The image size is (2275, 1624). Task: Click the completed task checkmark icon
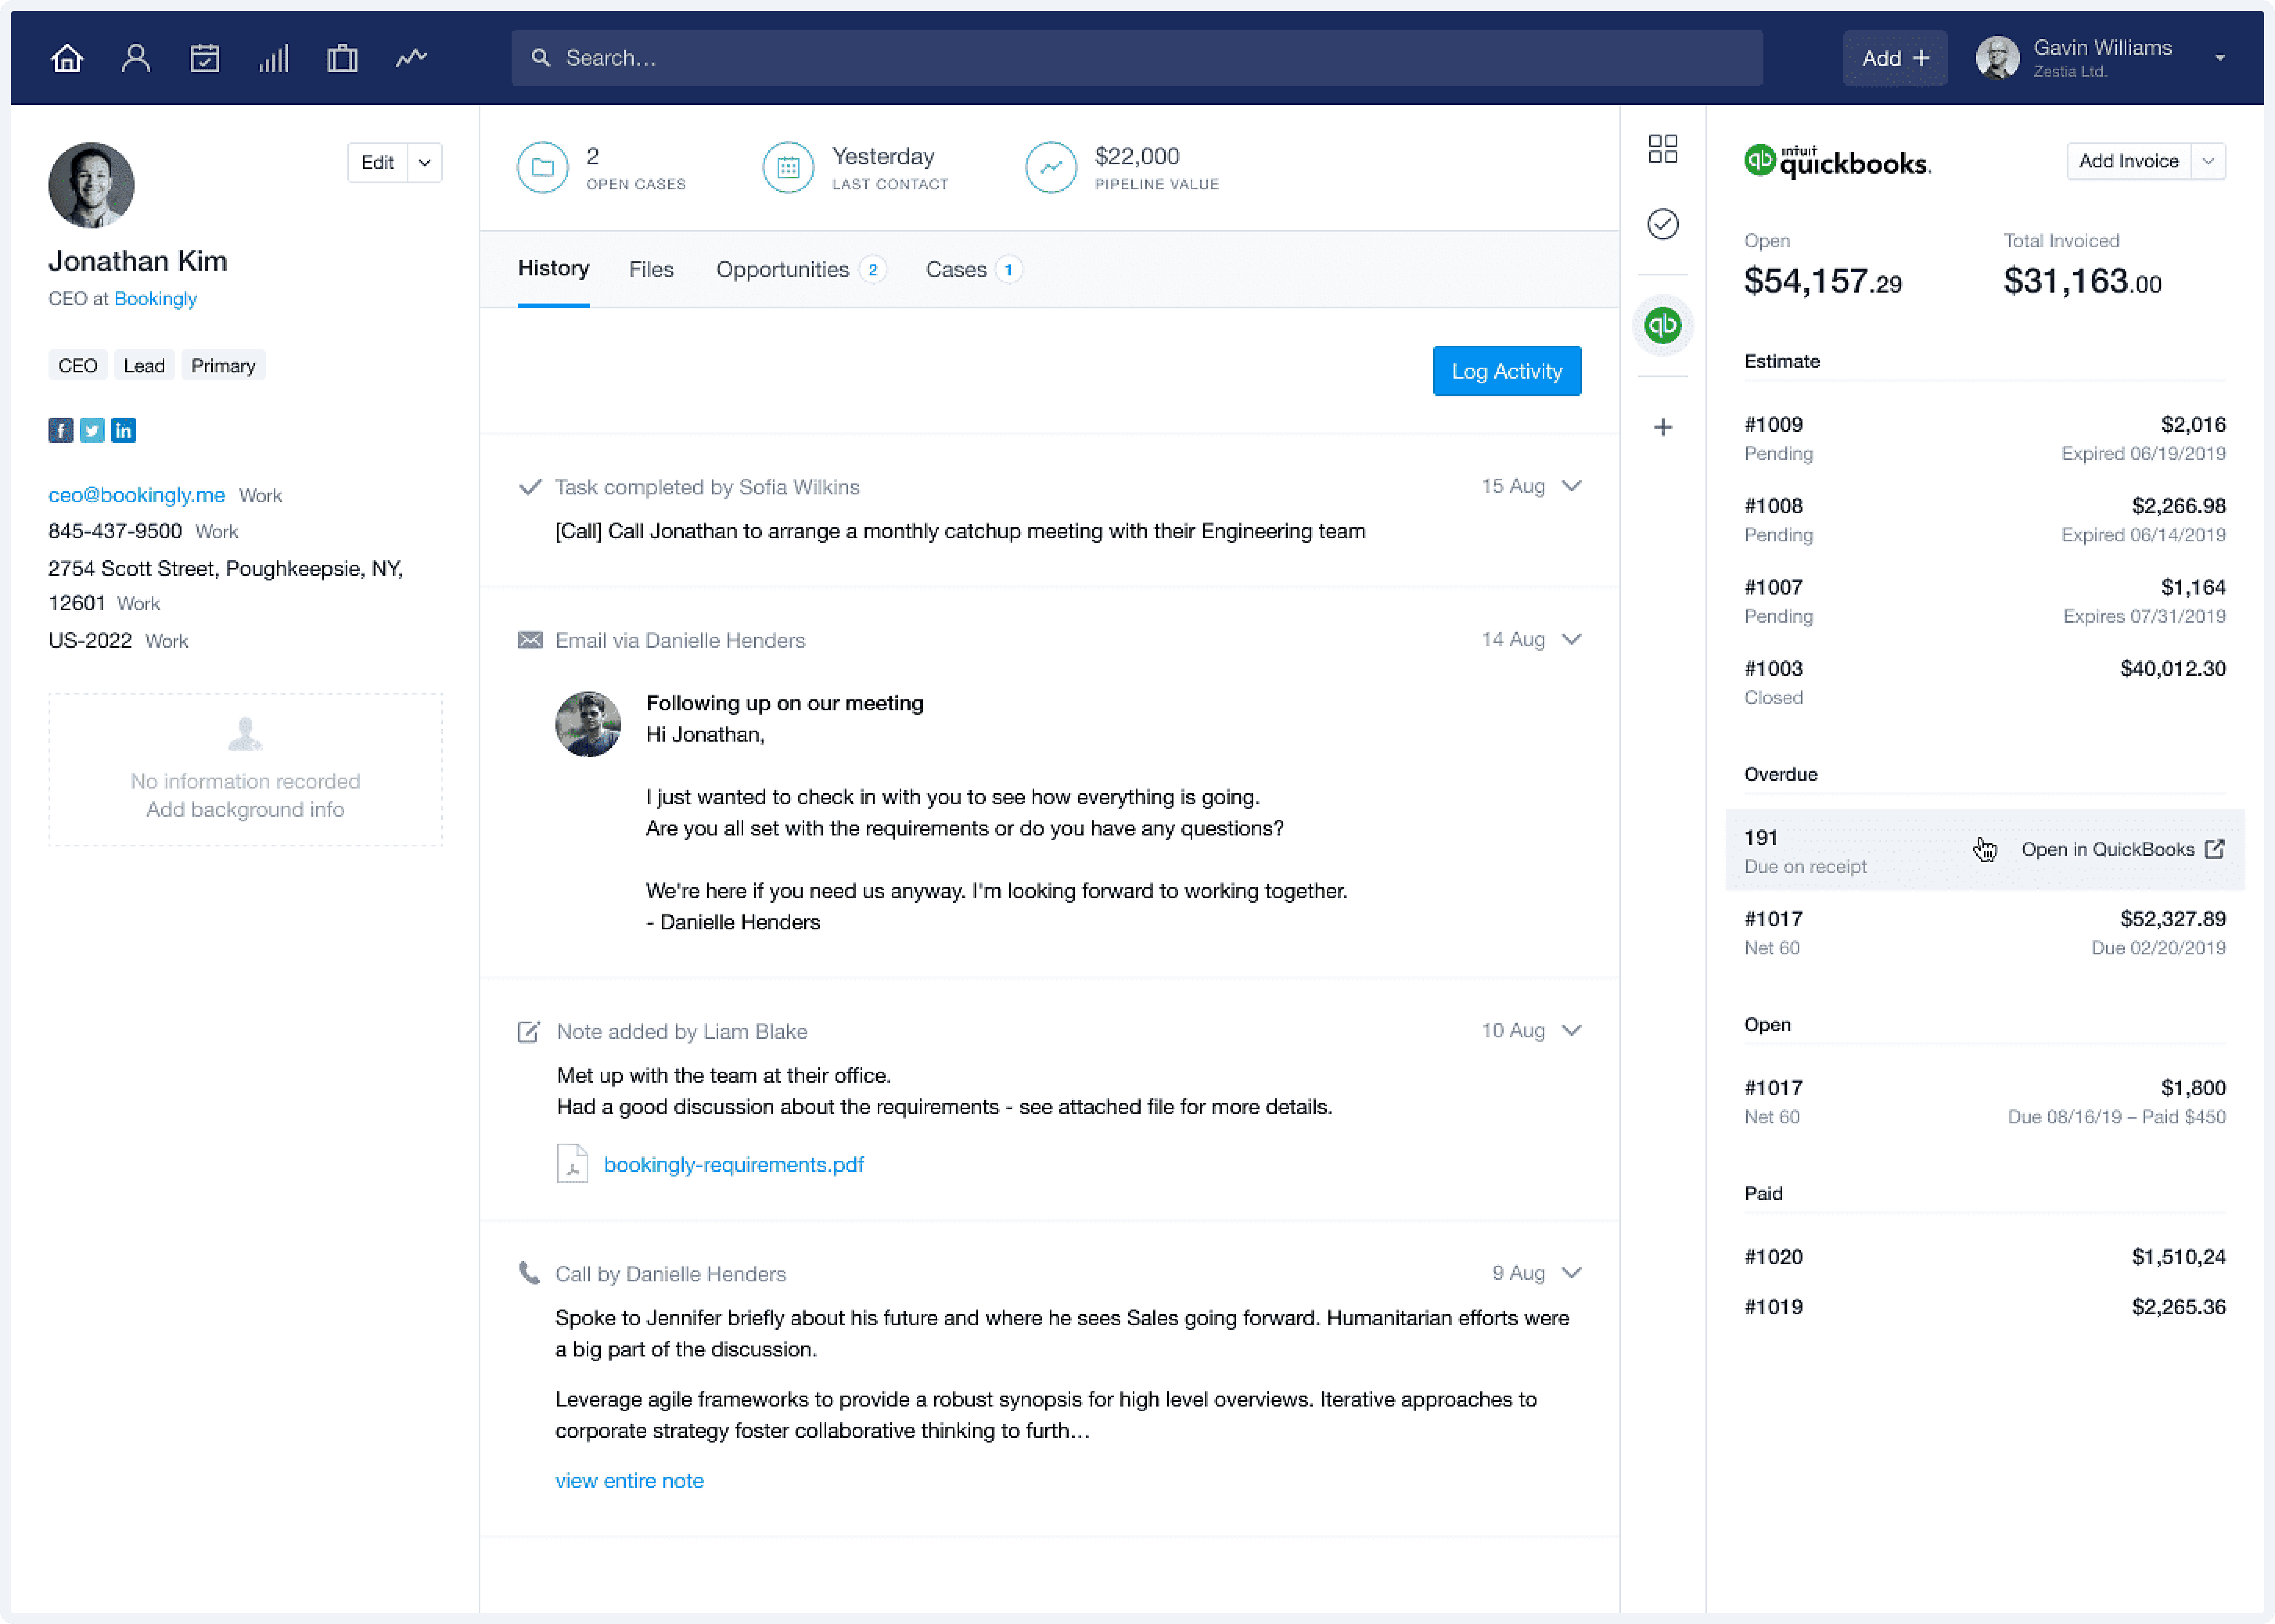pyautogui.click(x=530, y=487)
